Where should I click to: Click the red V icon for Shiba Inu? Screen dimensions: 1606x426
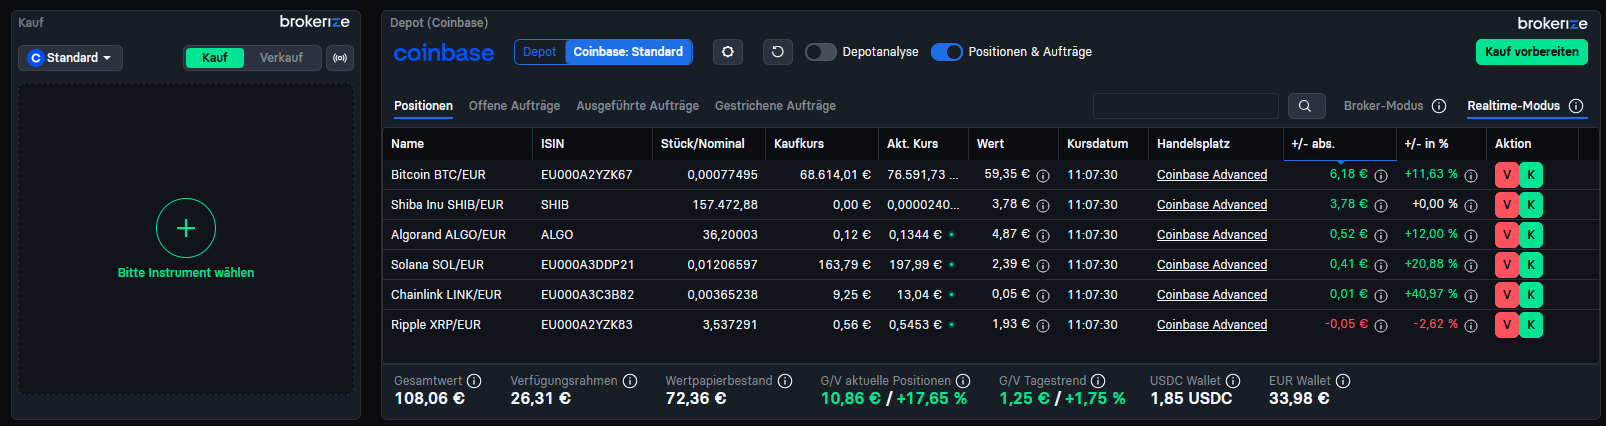[x=1506, y=205]
